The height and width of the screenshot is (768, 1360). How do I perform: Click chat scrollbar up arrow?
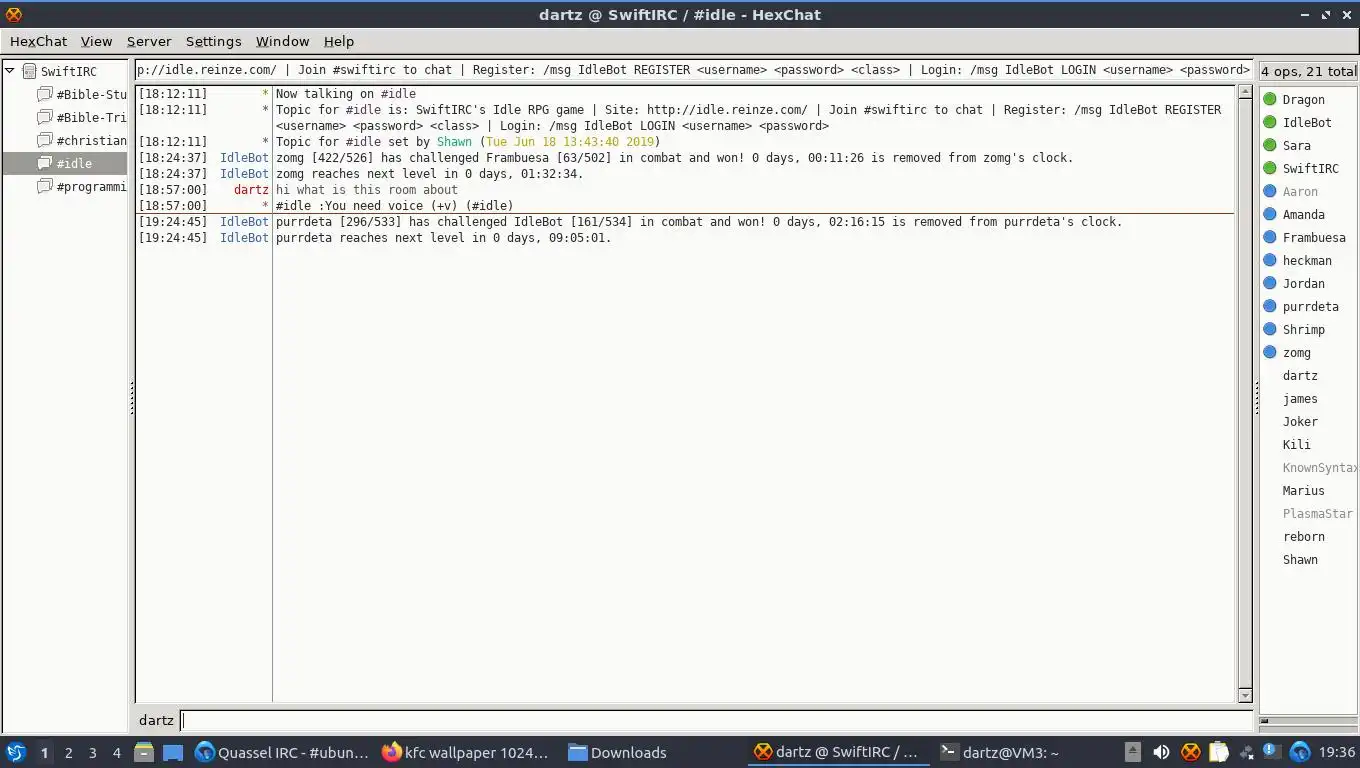click(x=1245, y=92)
